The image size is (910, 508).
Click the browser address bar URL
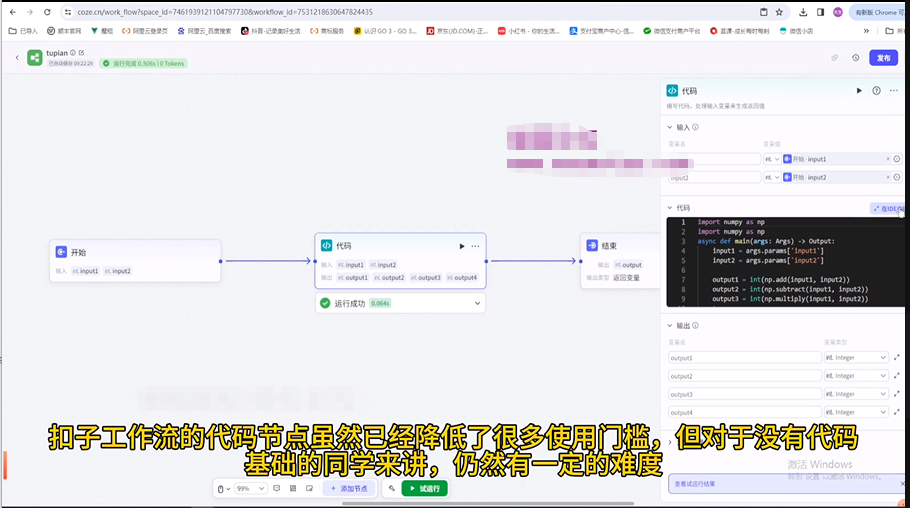coord(225,12)
